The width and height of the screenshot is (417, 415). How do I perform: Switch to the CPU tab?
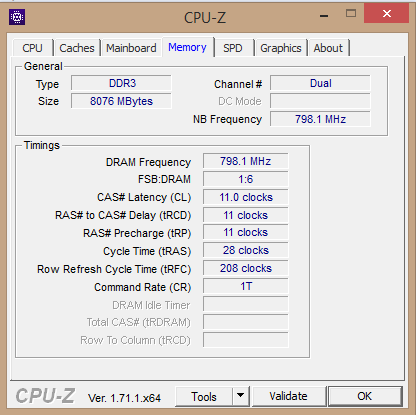tap(32, 48)
